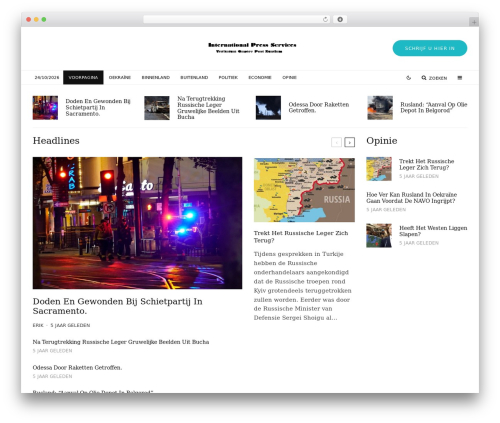This screenshot has width=500, height=423.
Task: Open ticker thumbnail for Sacramento shooting
Action: click(x=45, y=108)
